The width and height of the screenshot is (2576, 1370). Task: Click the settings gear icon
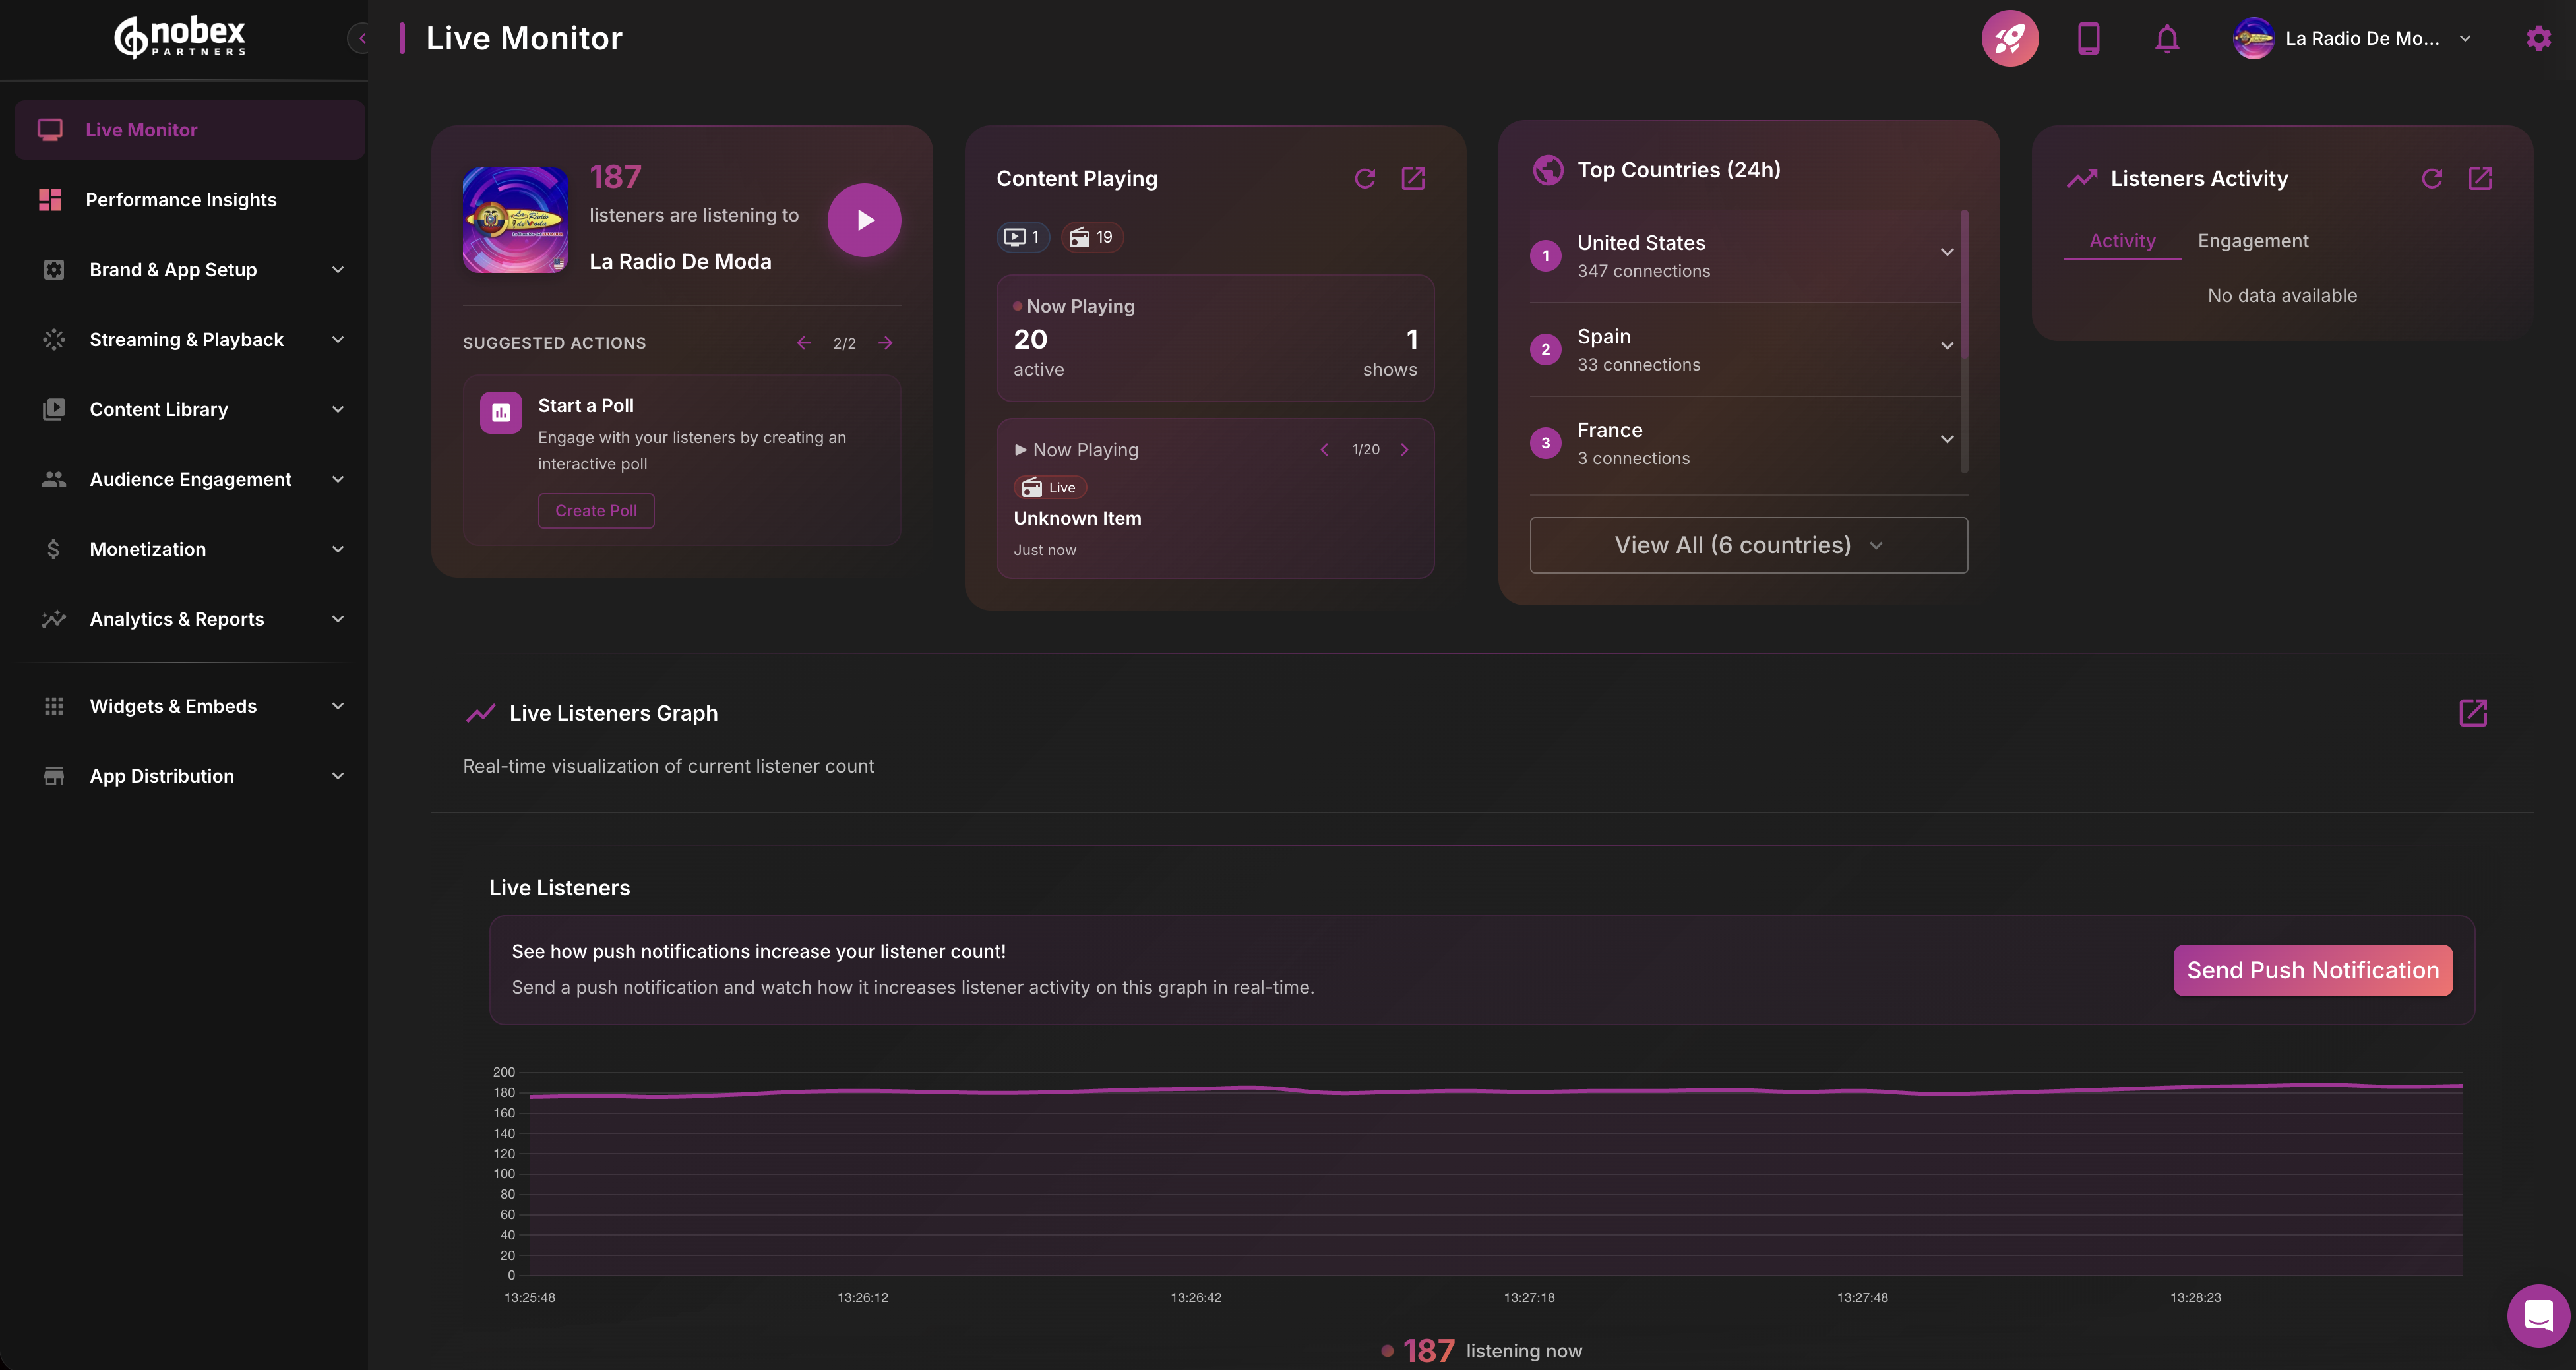coord(2538,38)
